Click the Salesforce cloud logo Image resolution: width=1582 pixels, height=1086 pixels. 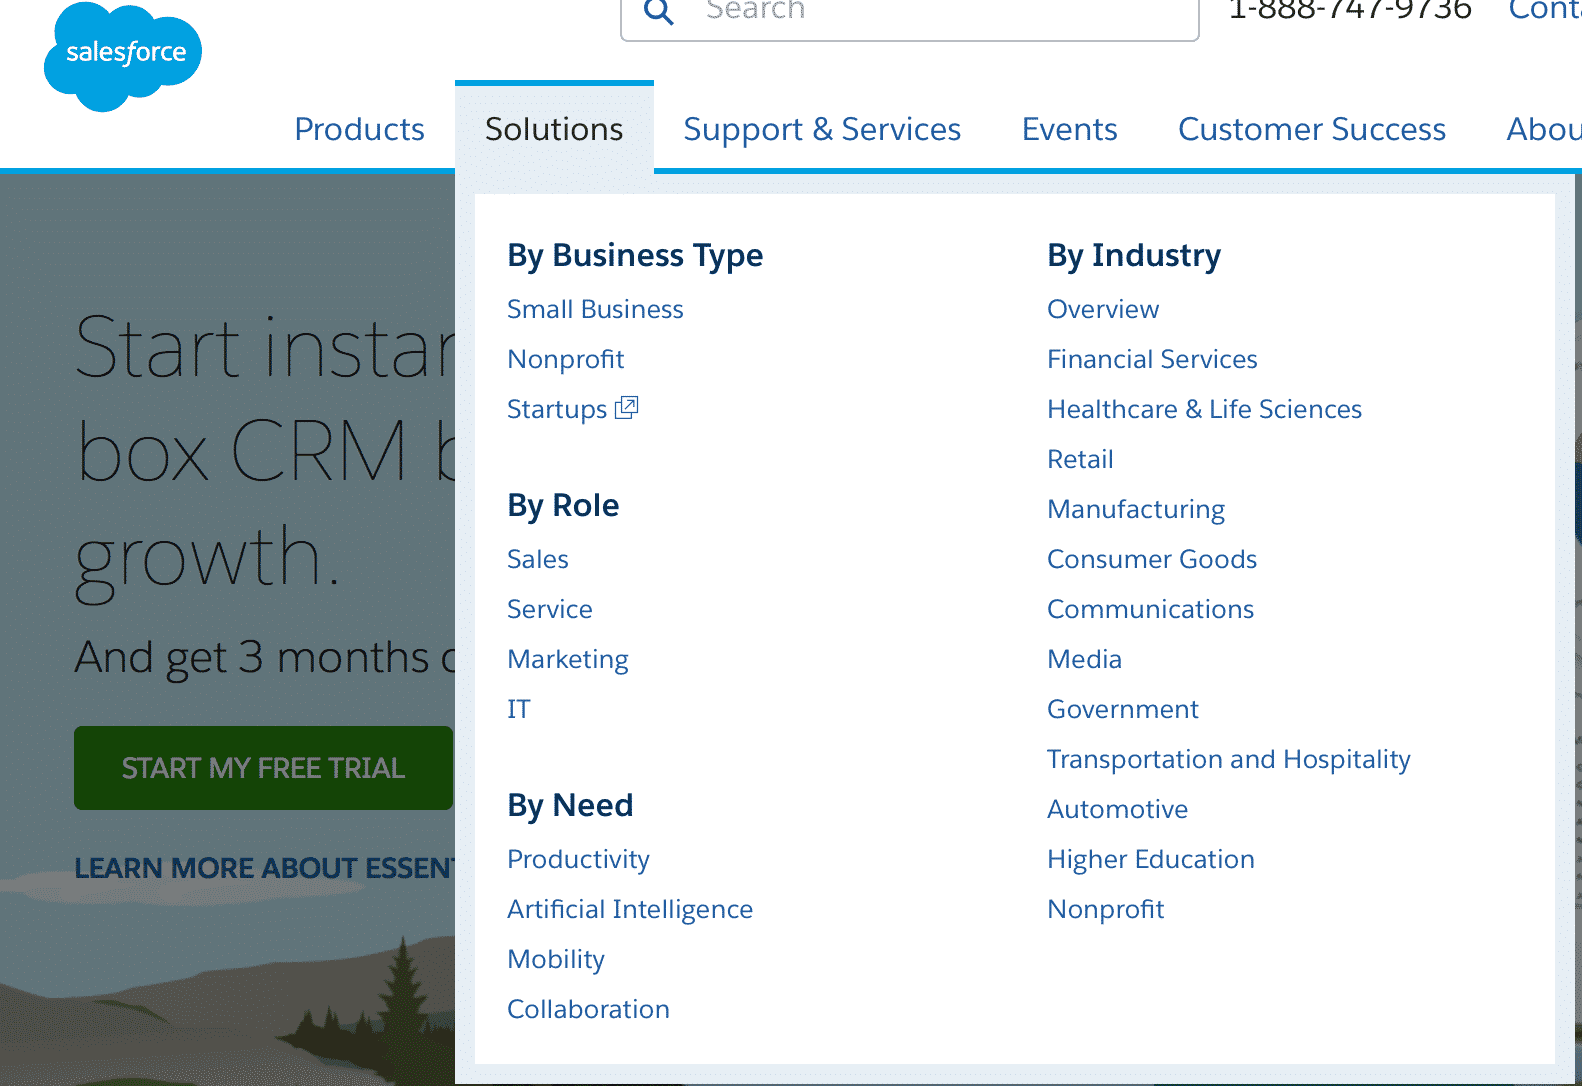click(123, 56)
